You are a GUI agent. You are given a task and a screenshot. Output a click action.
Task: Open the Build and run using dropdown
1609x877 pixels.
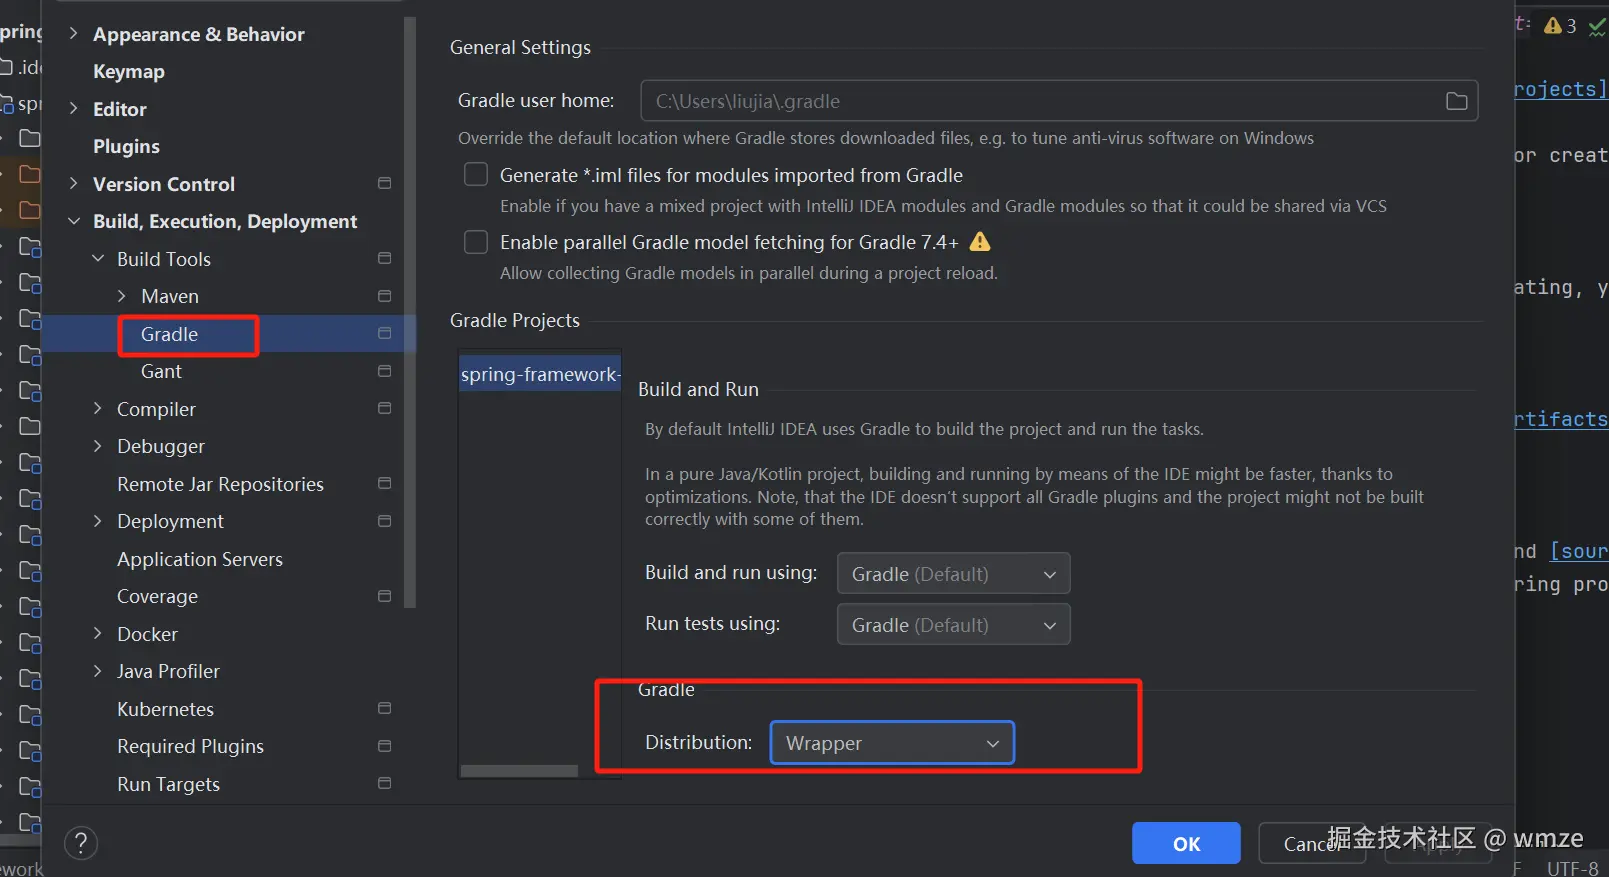click(x=953, y=574)
